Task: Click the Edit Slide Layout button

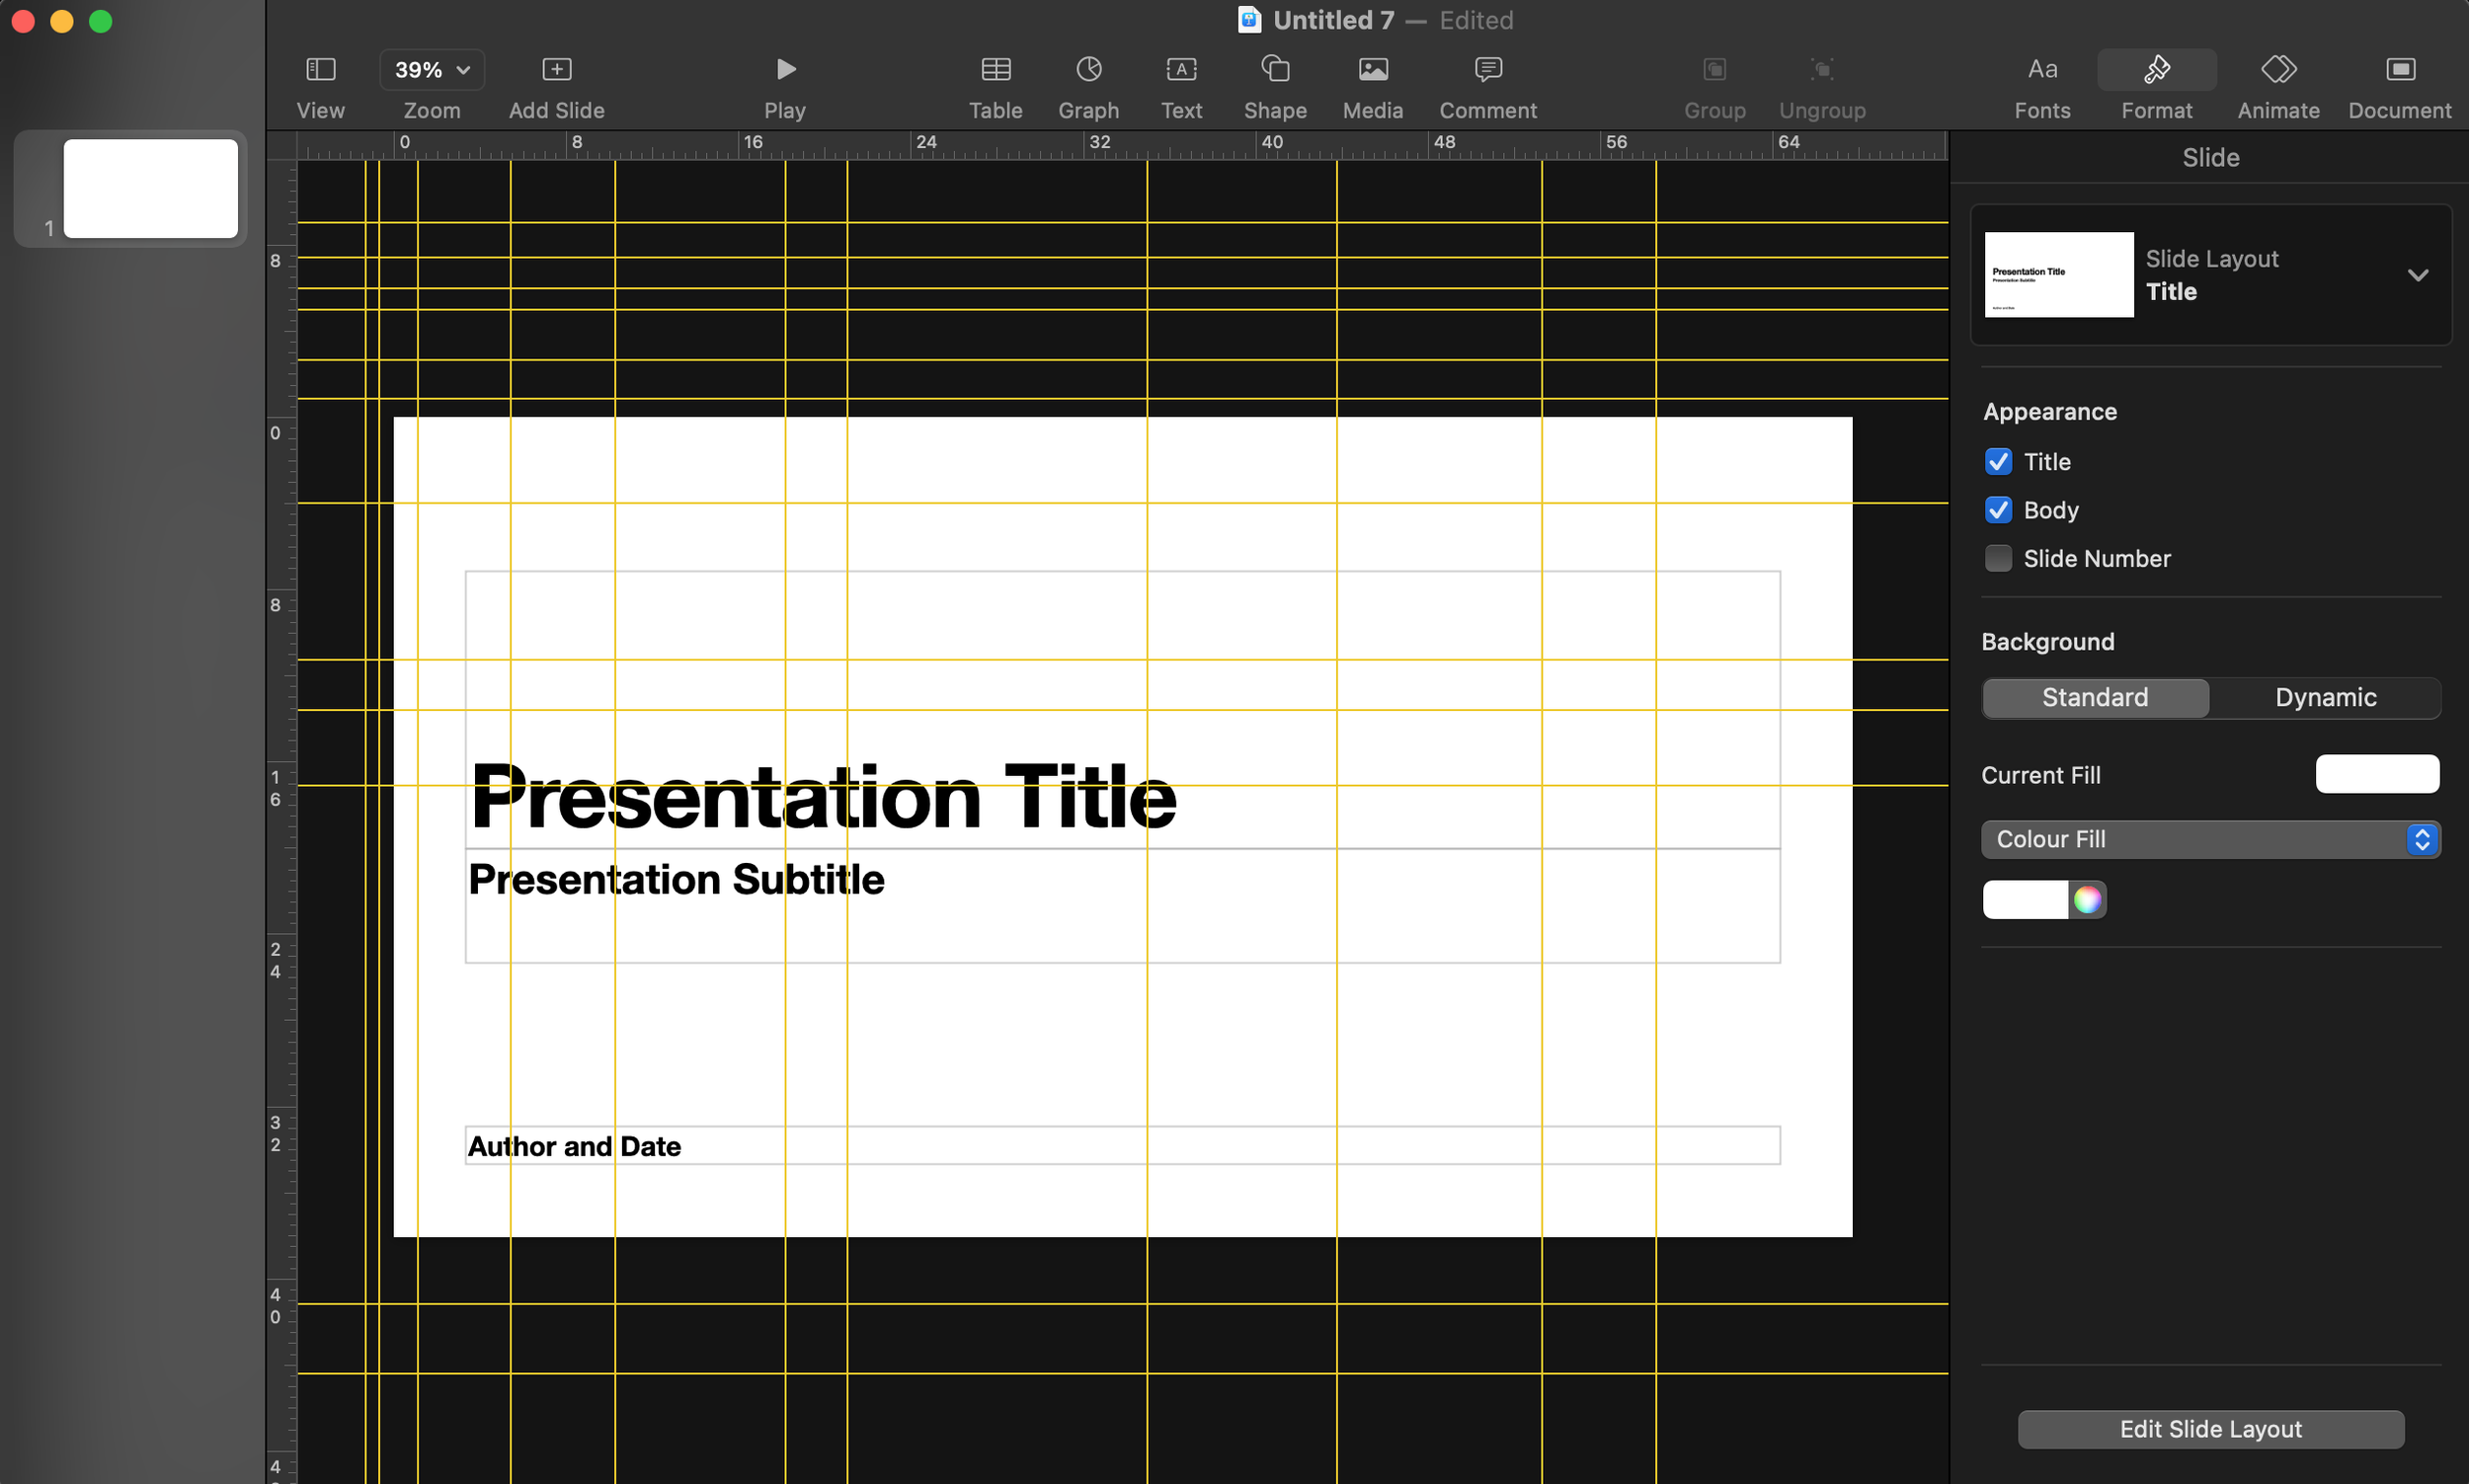Action: pos(2210,1429)
